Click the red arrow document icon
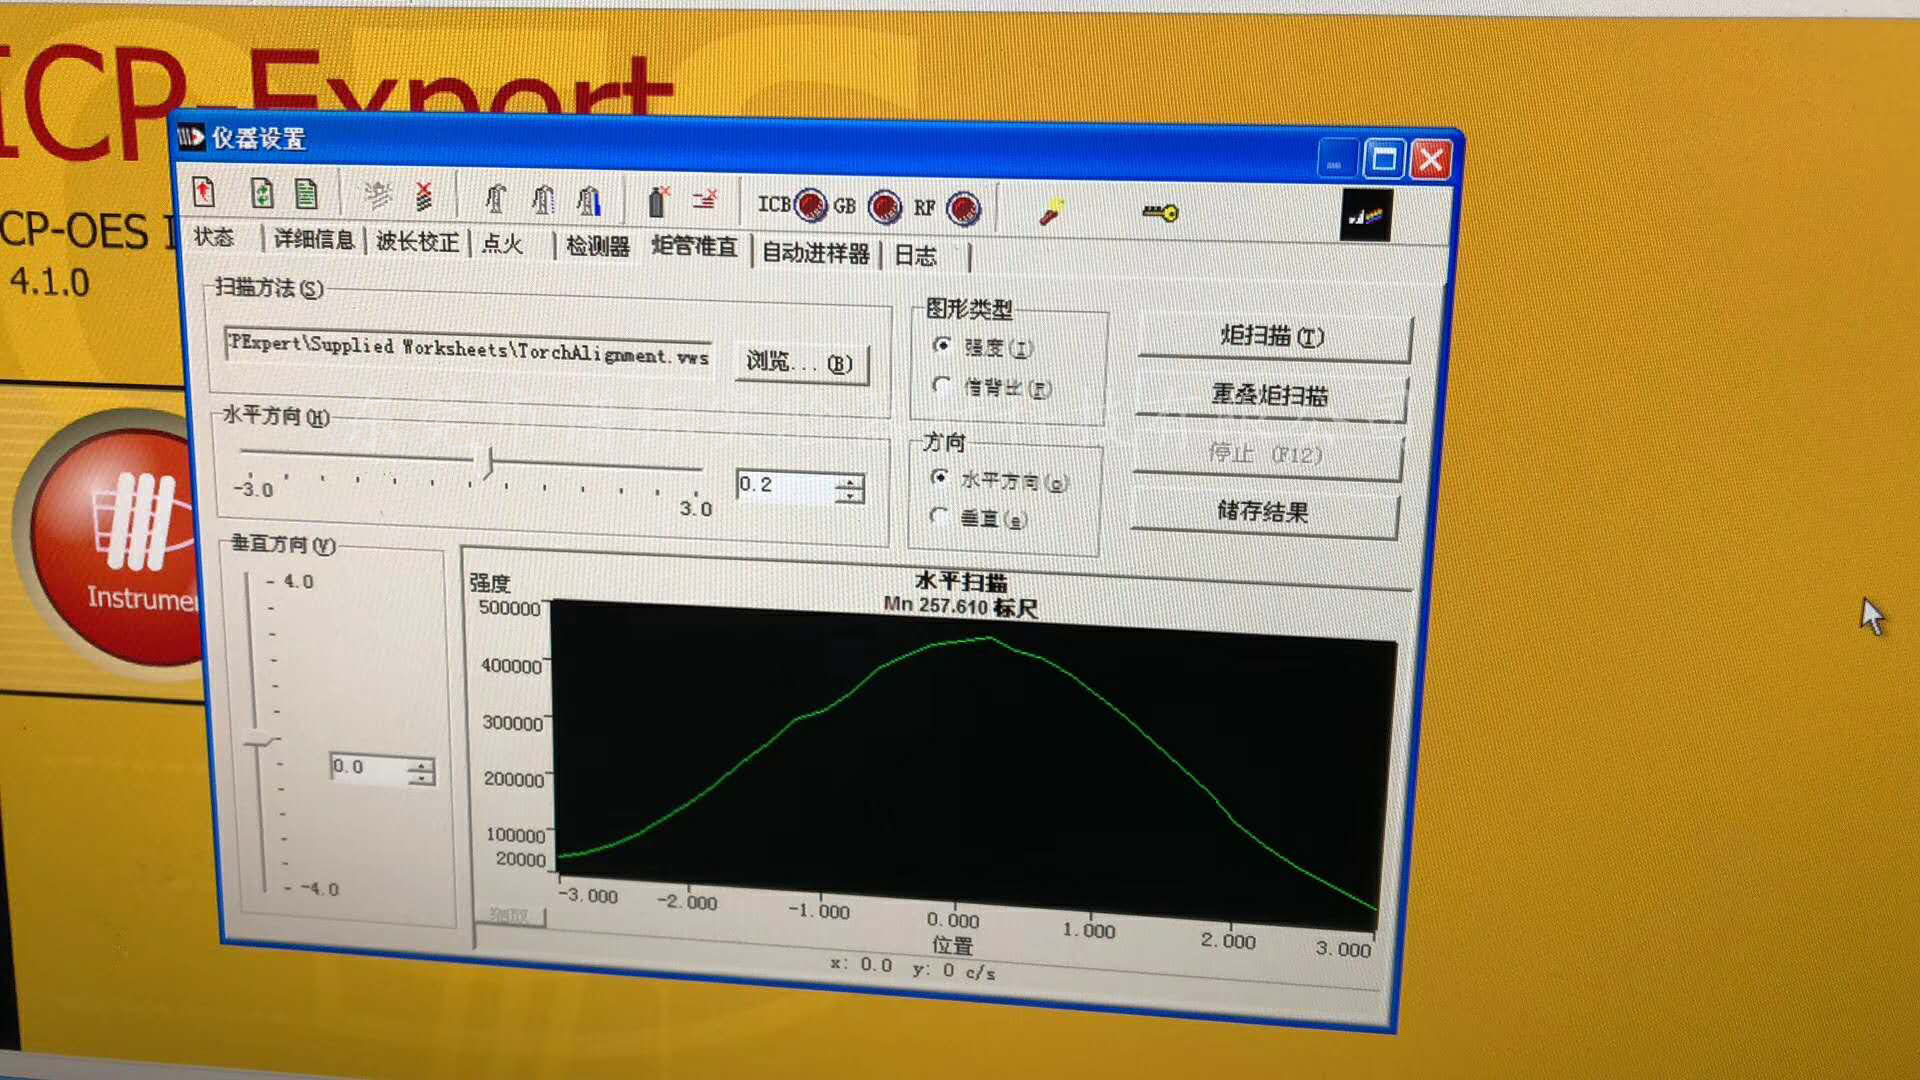Screen dimensions: 1920x1080 204,191
